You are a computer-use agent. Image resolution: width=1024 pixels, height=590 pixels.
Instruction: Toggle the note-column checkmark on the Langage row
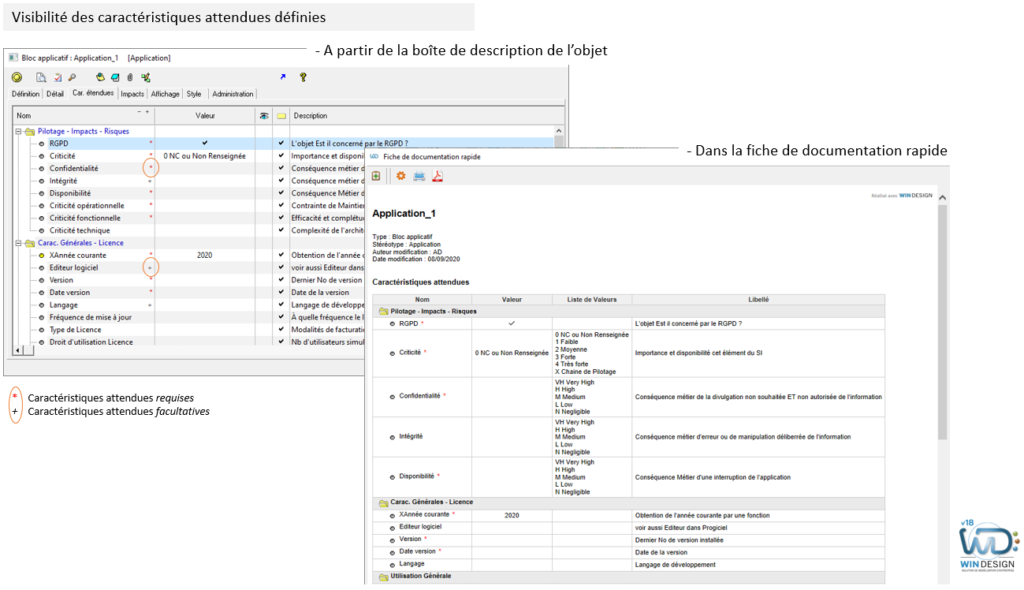[281, 304]
